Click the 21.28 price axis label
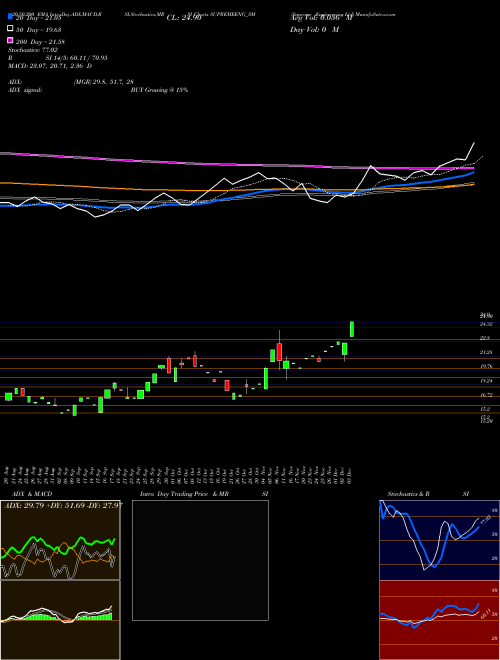Viewport: 500px width, 660px height. click(487, 352)
